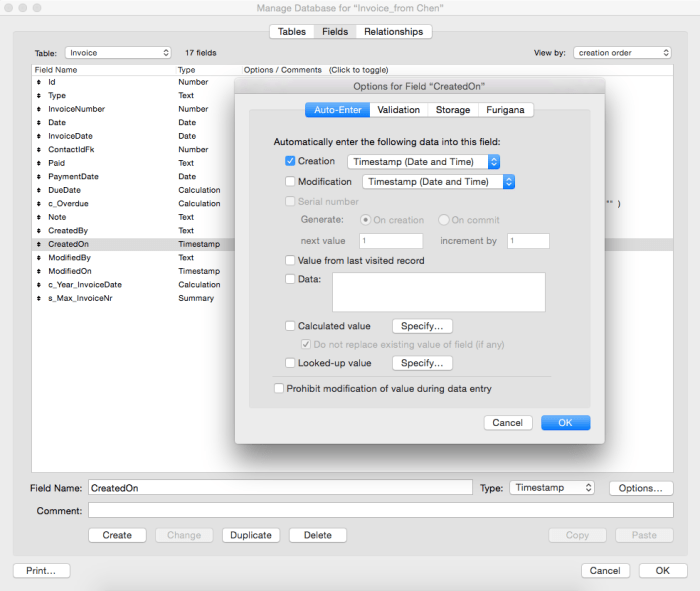Image resolution: width=700 pixels, height=591 pixels.
Task: Click the Comment input field
Action: (x=380, y=510)
